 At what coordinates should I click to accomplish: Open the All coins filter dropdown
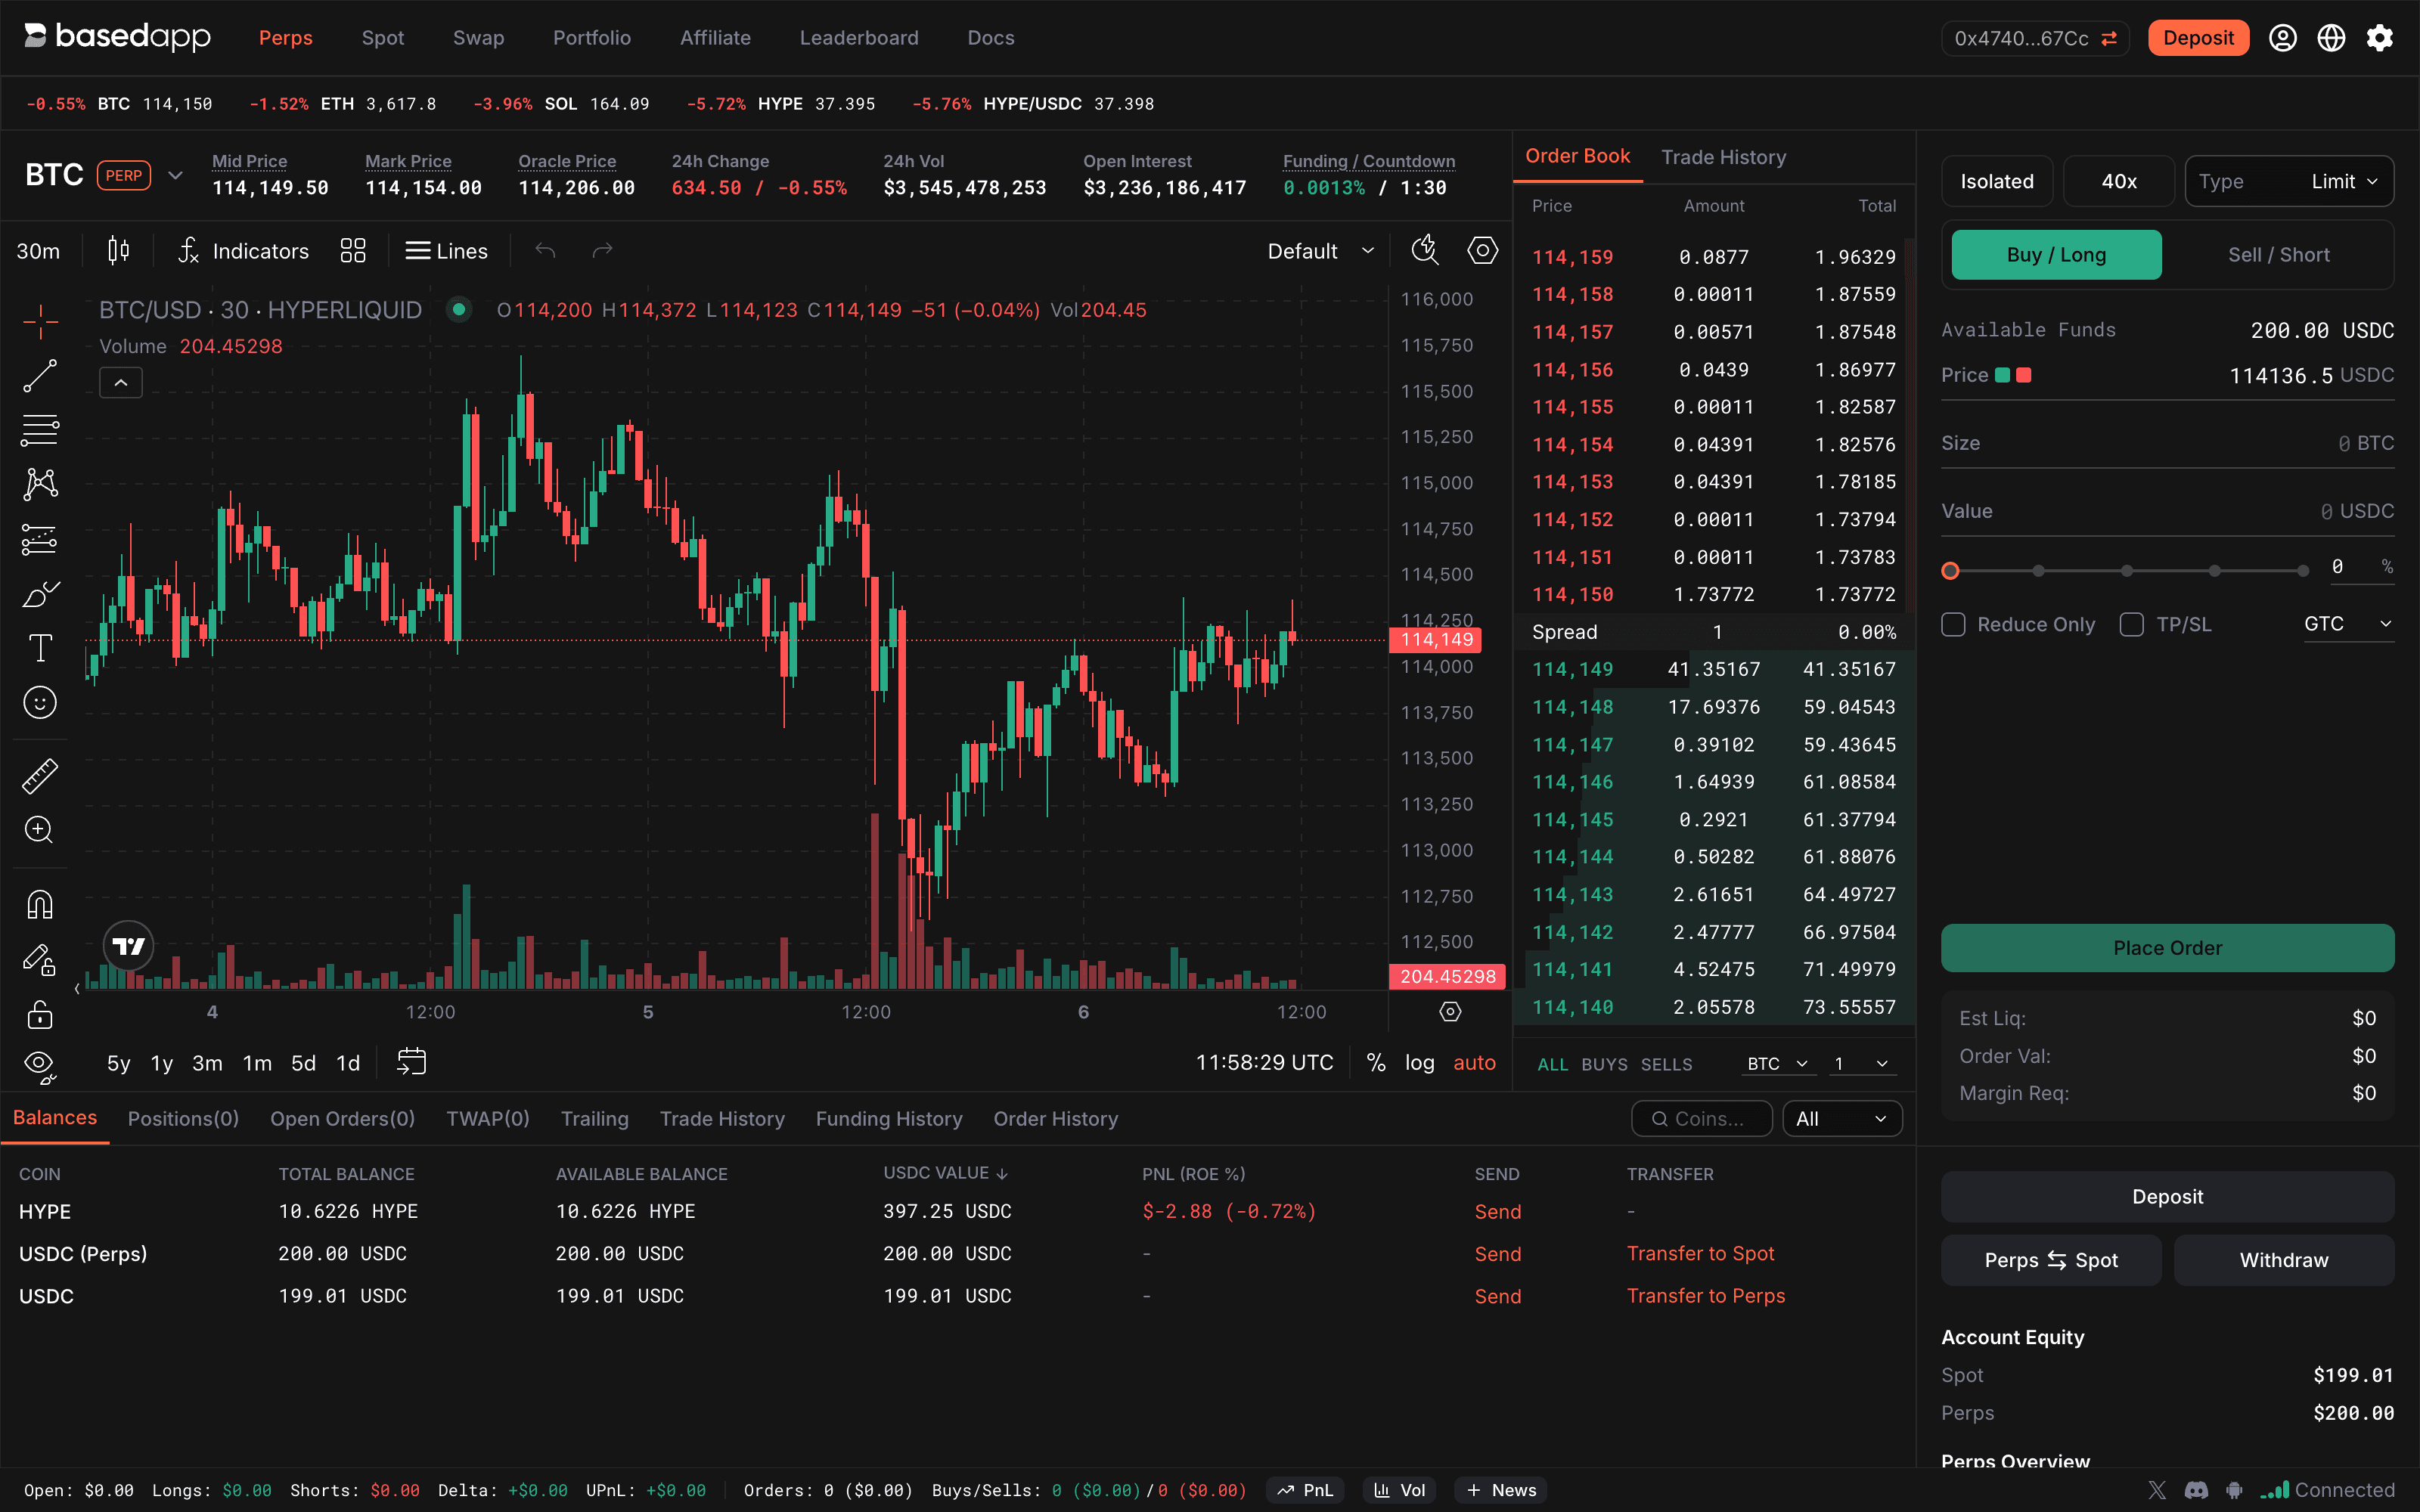click(1841, 1119)
